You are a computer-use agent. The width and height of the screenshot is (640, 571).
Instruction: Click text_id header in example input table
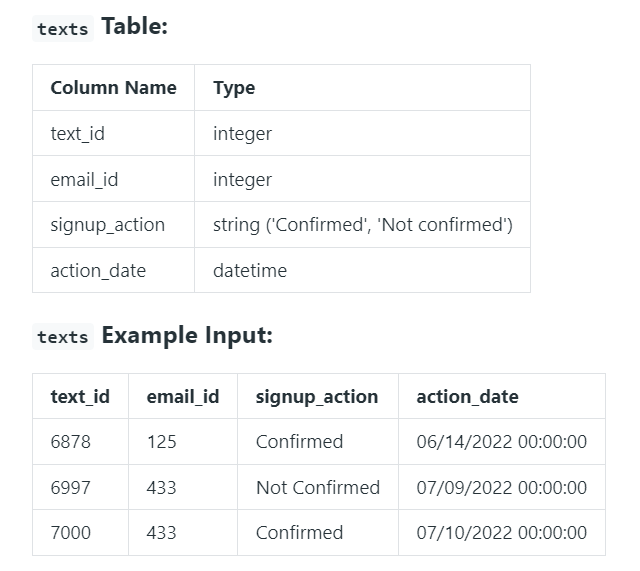coord(80,396)
